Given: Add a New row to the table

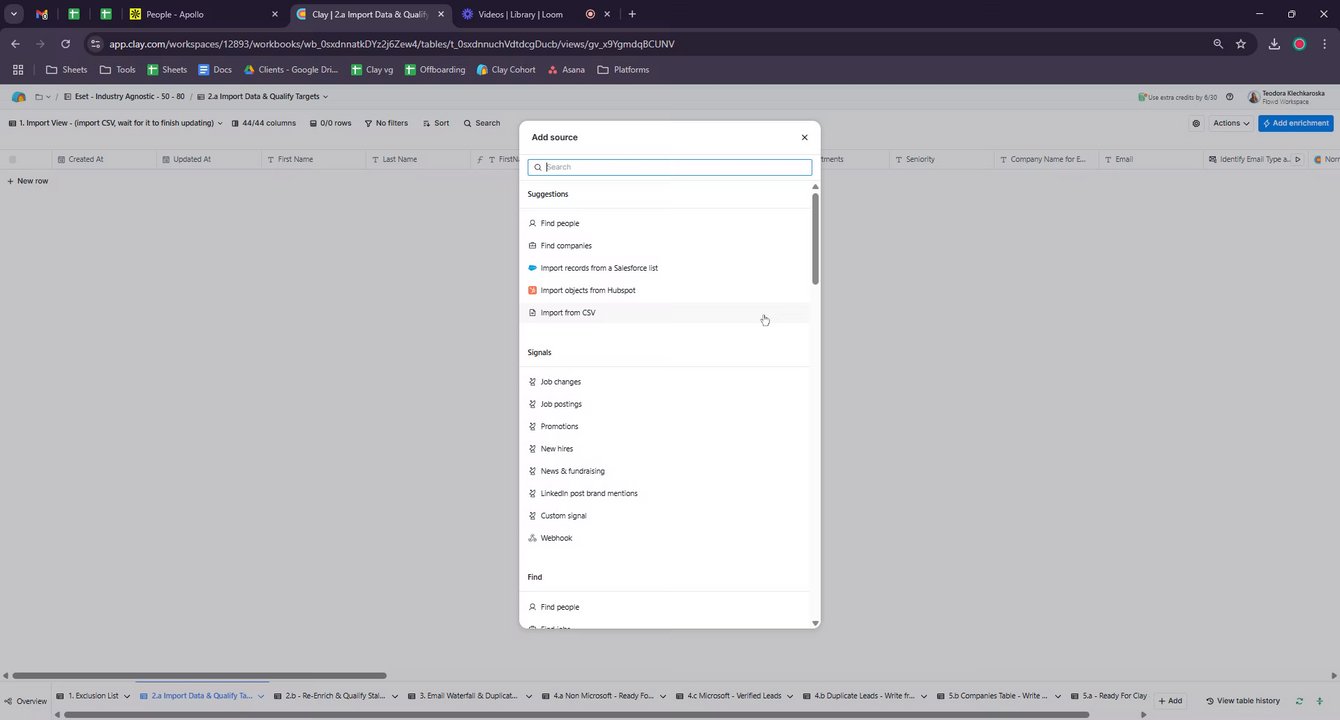Looking at the screenshot, I should (x=28, y=181).
